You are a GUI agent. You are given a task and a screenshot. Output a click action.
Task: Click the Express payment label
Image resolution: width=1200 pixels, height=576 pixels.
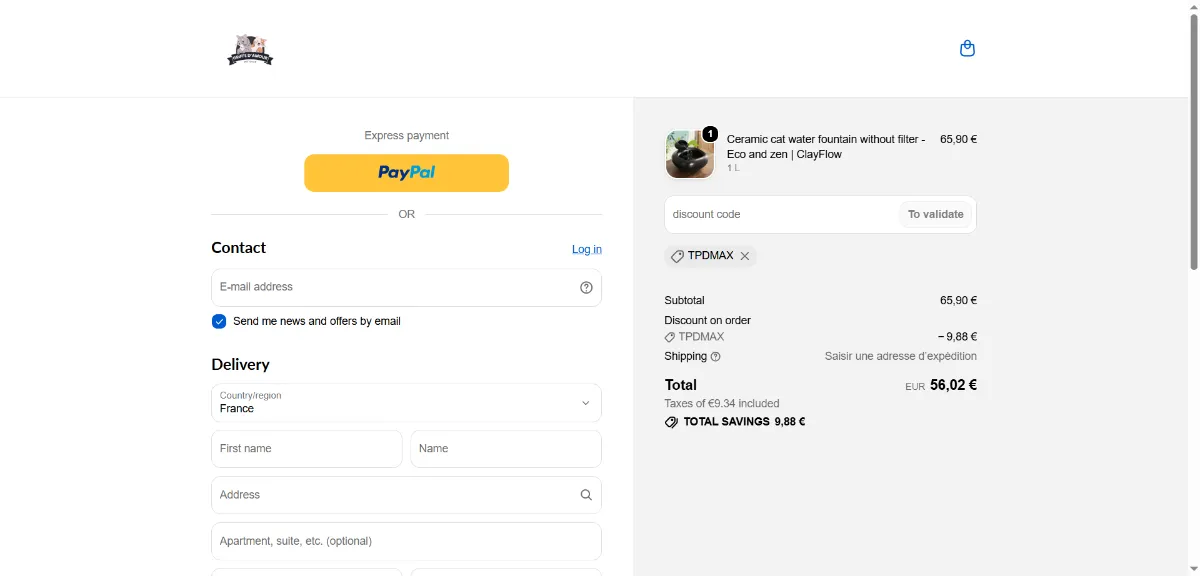tap(407, 136)
